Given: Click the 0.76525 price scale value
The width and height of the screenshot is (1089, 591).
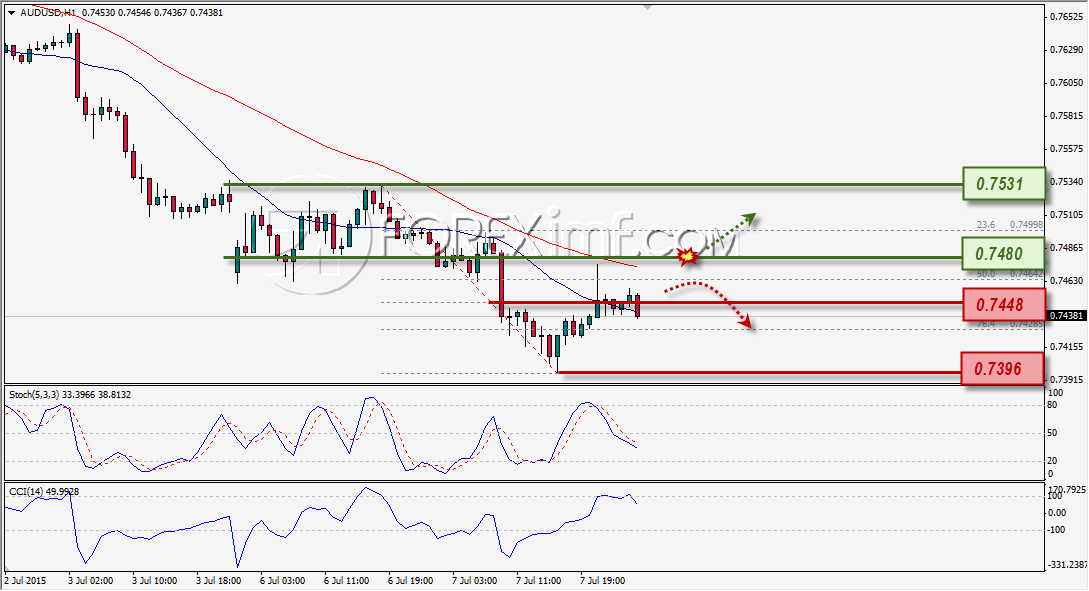Looking at the screenshot, I should (x=1067, y=17).
